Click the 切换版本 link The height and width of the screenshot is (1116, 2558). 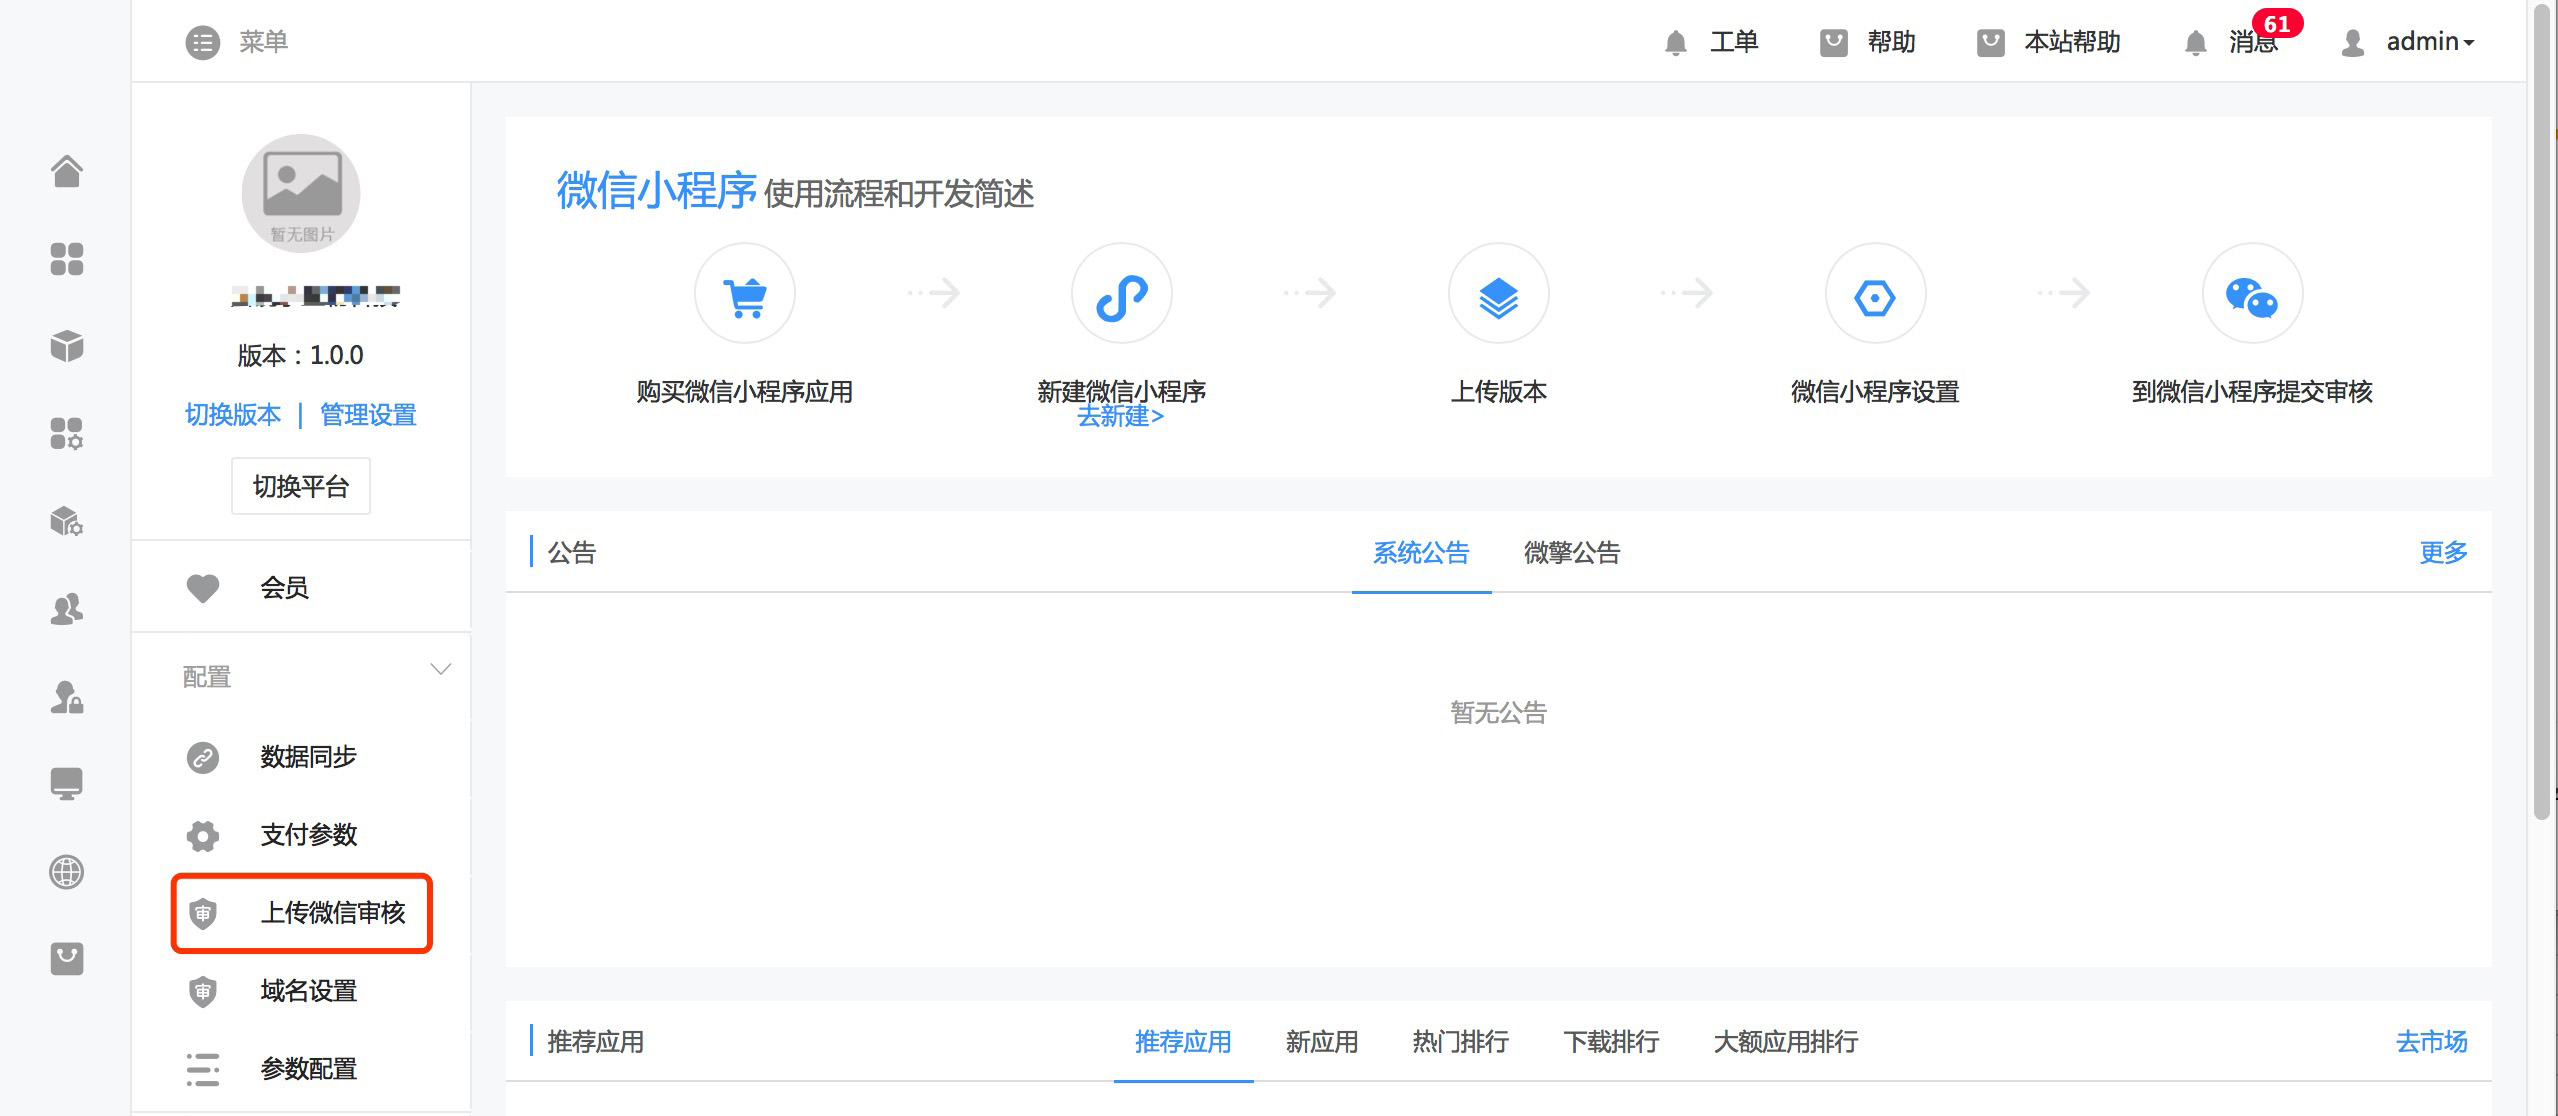233,415
